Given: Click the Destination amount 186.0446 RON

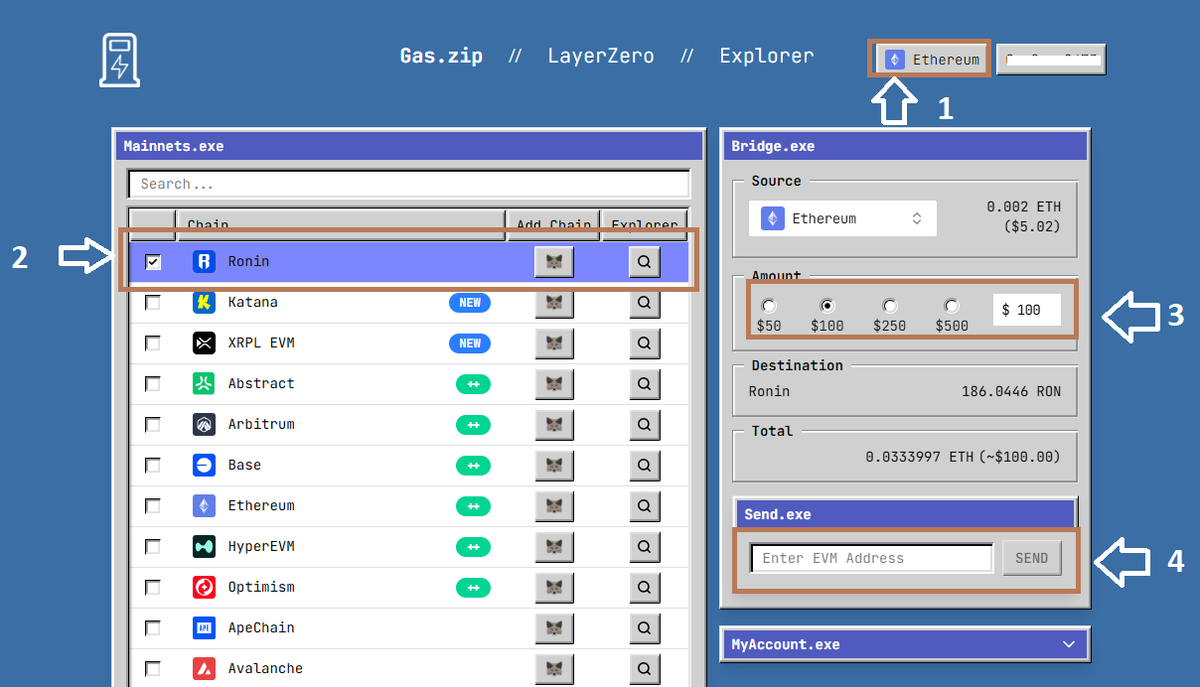Looking at the screenshot, I should point(1011,391).
